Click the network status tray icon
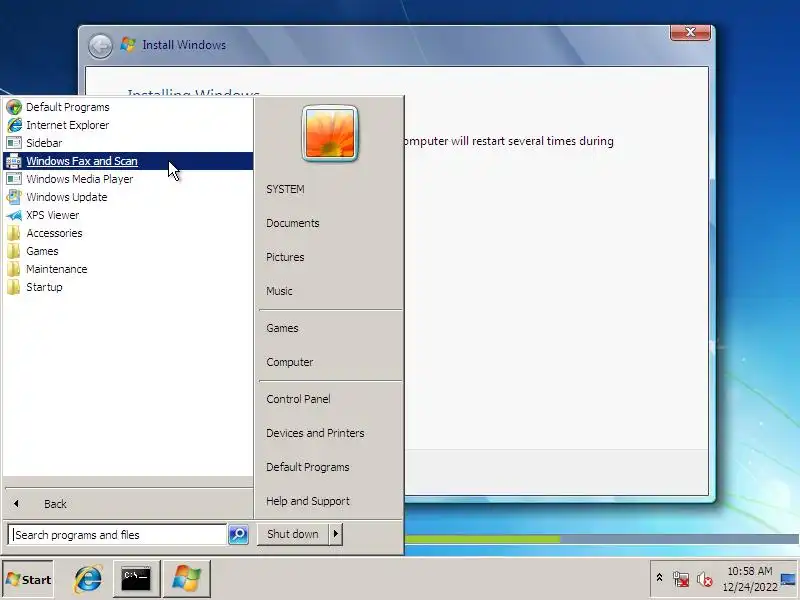This screenshot has width=800, height=600. pos(681,579)
